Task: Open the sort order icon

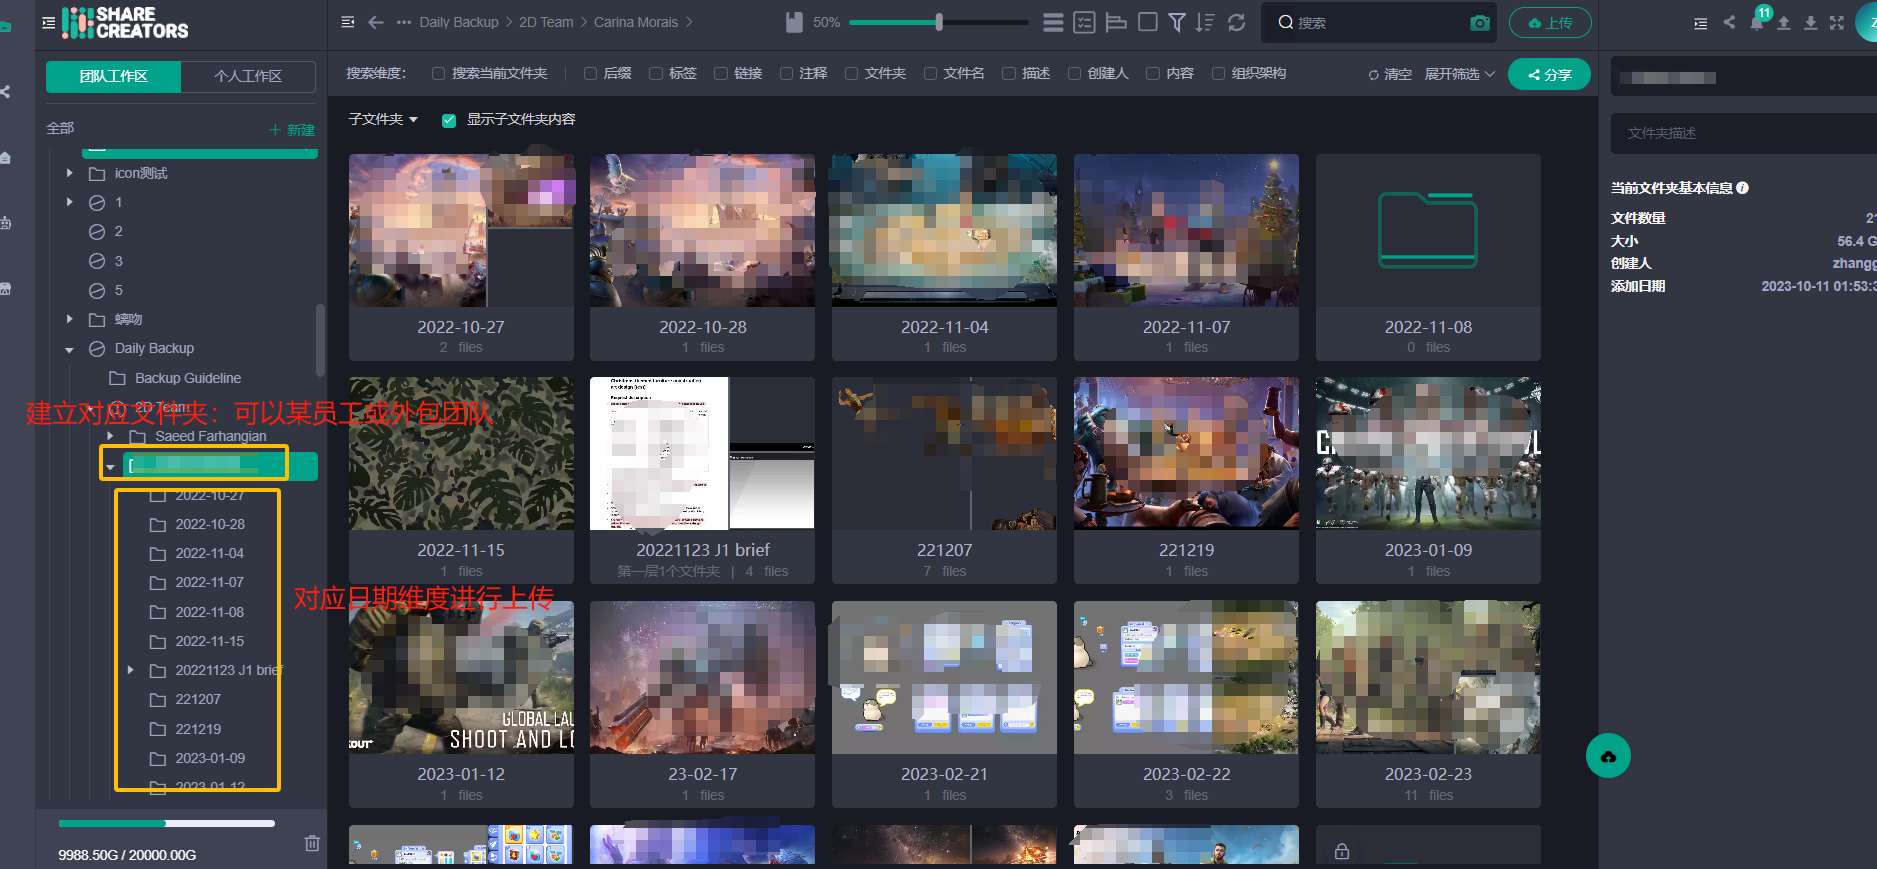Action: (x=1205, y=22)
